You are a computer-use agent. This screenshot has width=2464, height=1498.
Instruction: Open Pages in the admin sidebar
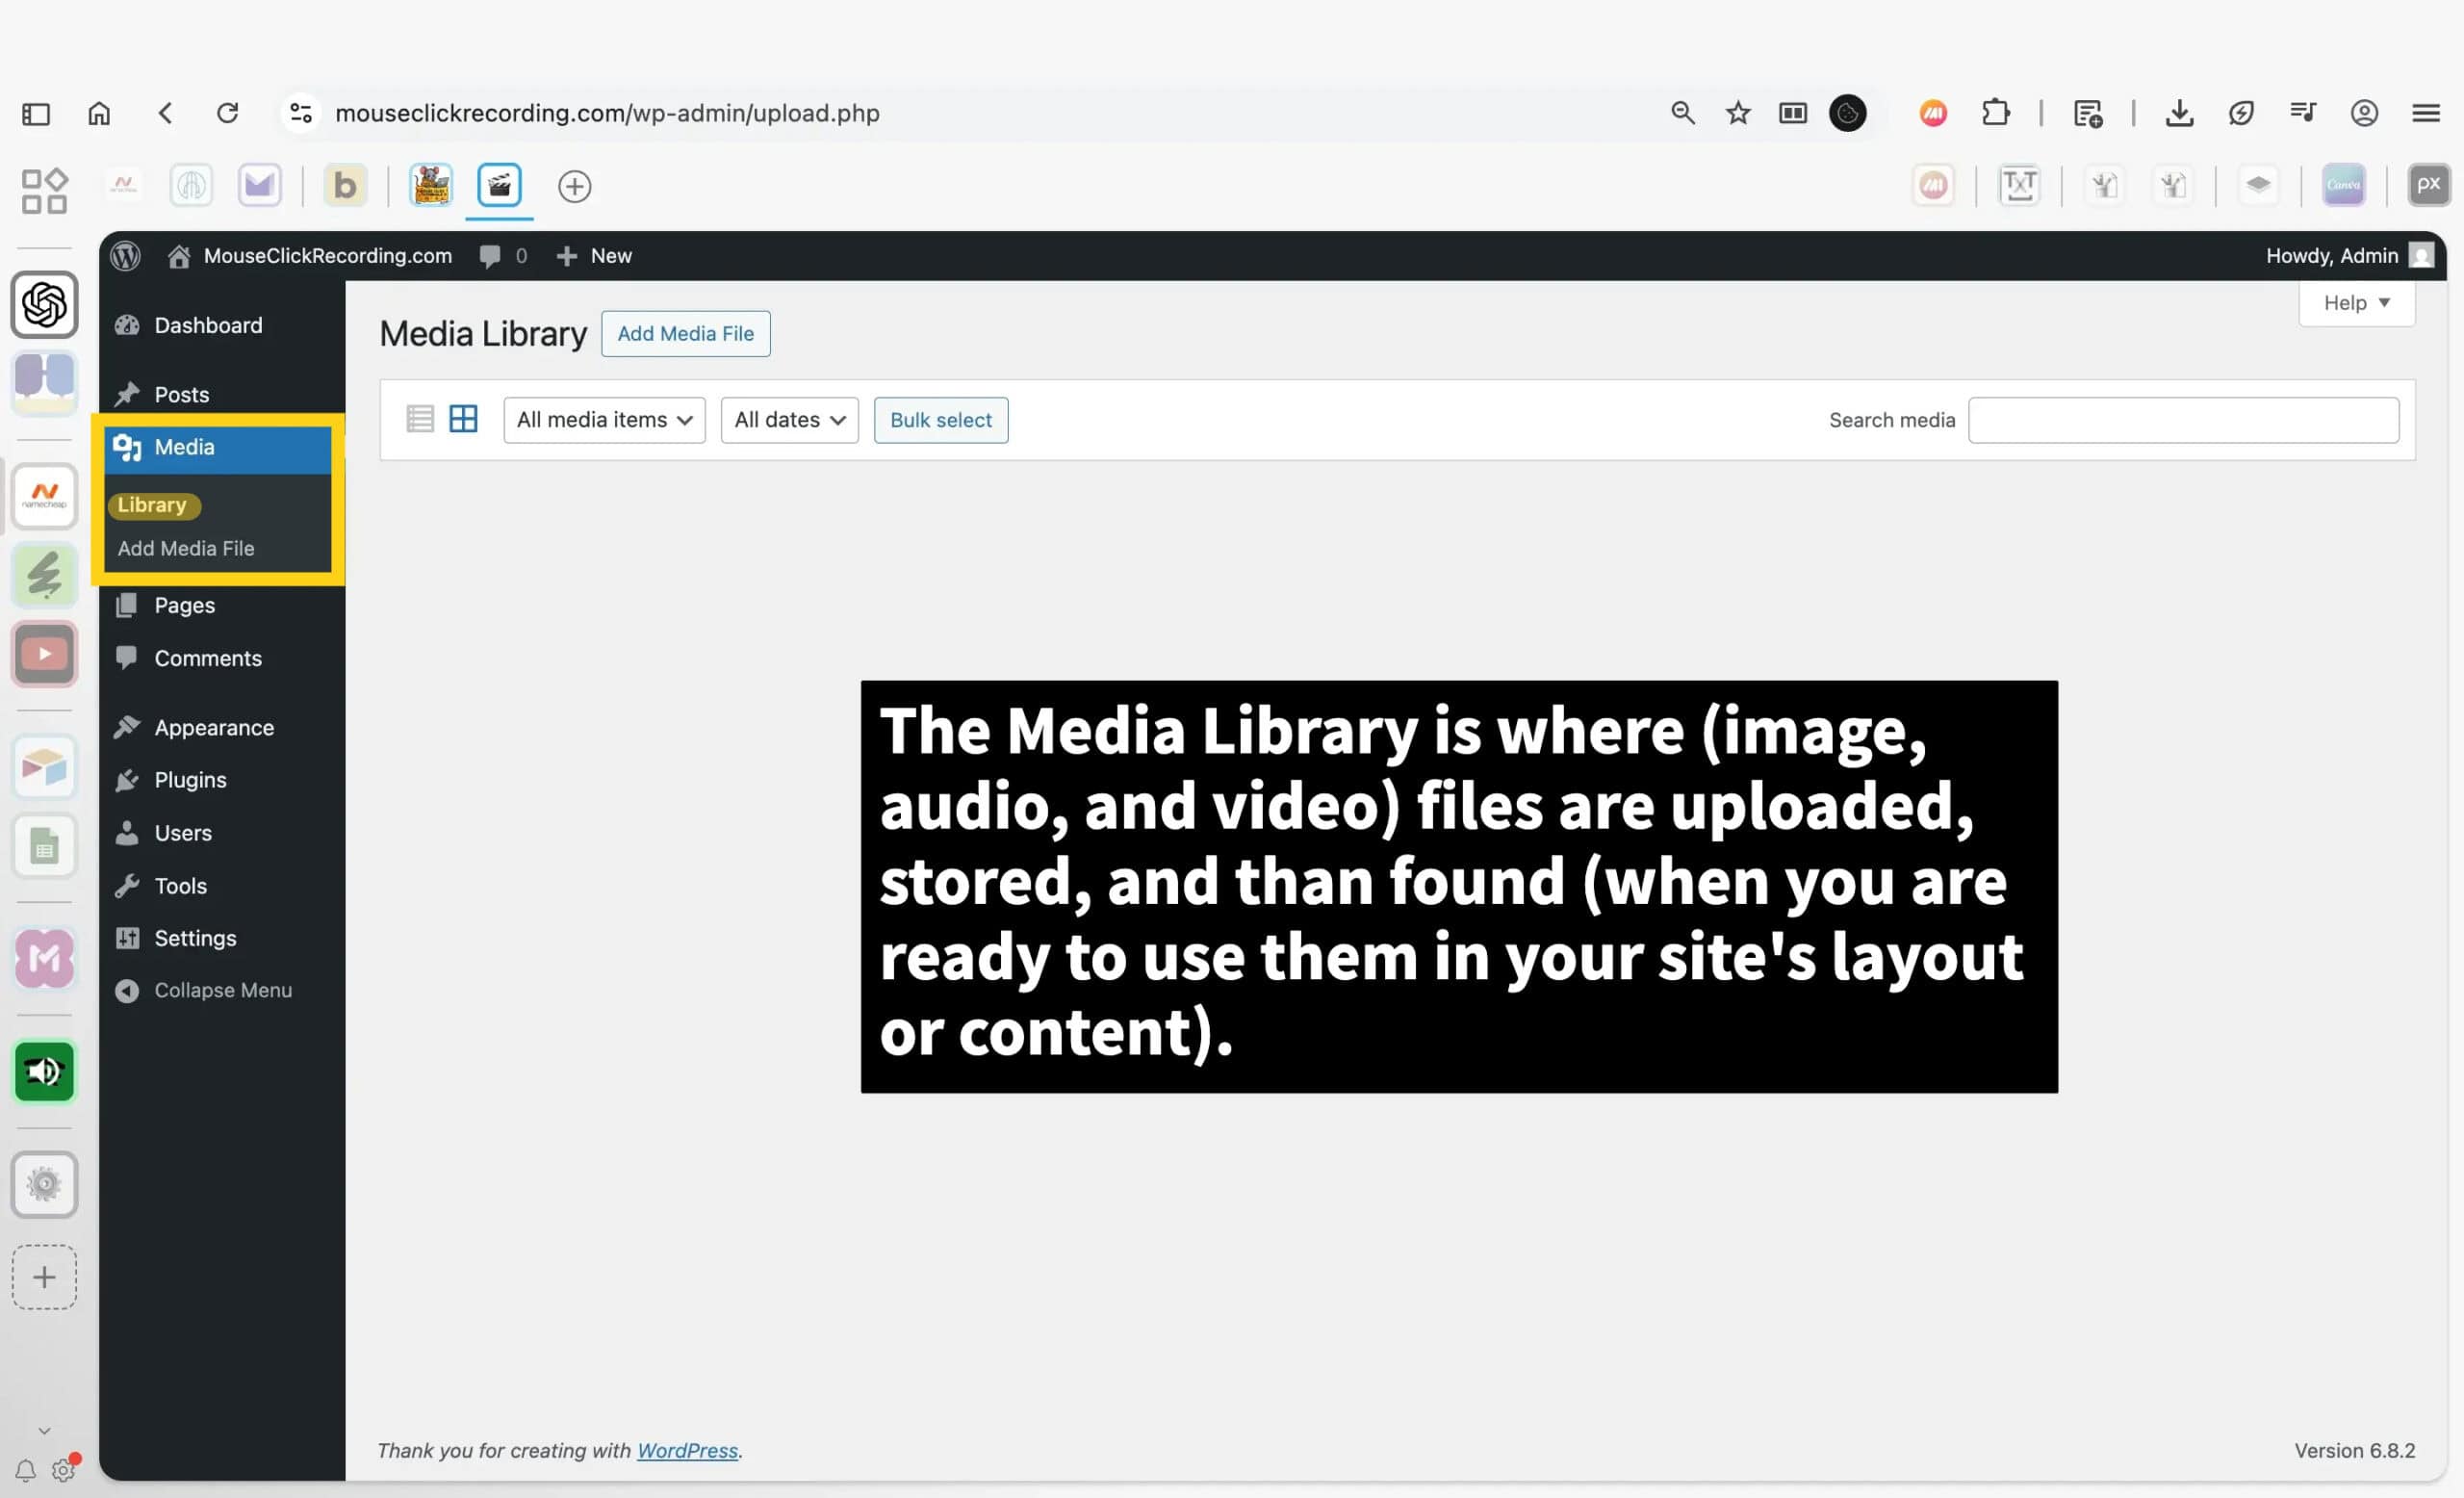coord(184,605)
